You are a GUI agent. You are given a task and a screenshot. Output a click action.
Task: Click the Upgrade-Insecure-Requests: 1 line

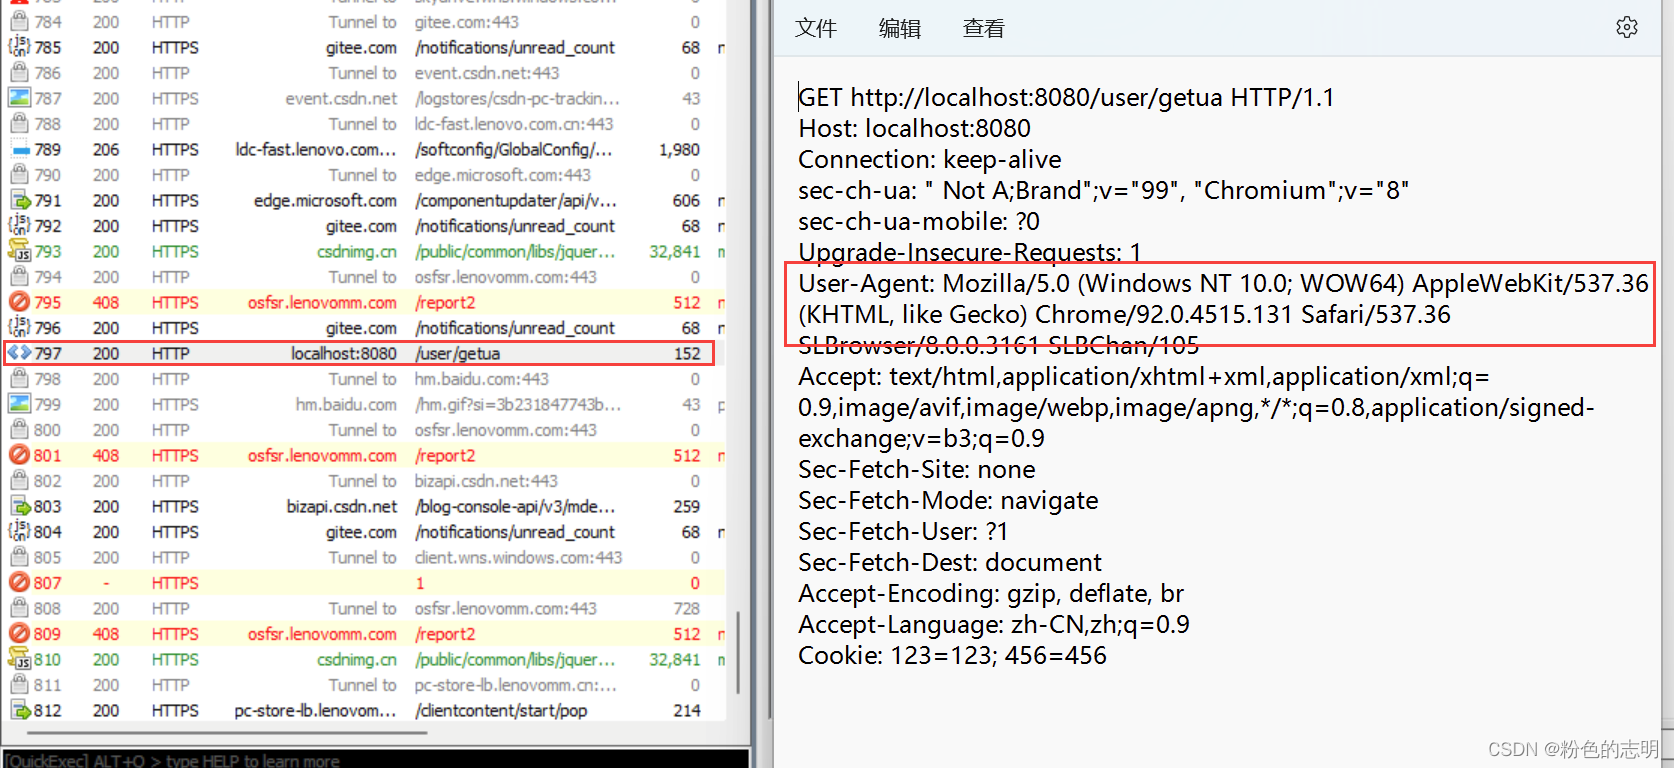click(x=970, y=252)
